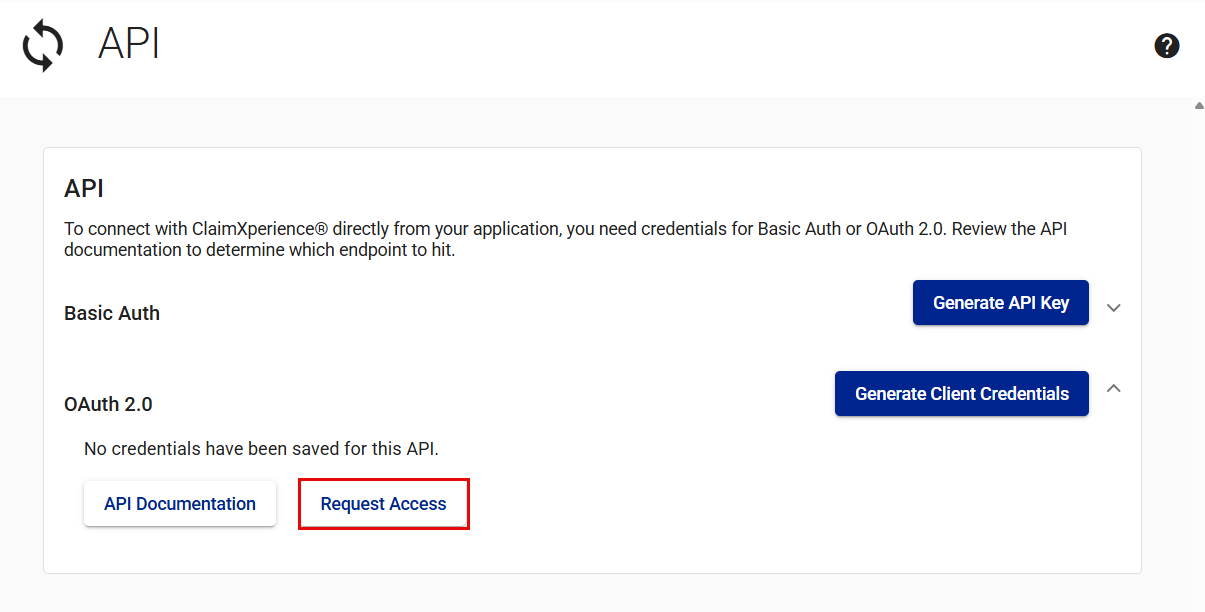Click the scrollbar up arrow
This screenshot has height=612, width=1205.
click(x=1198, y=105)
